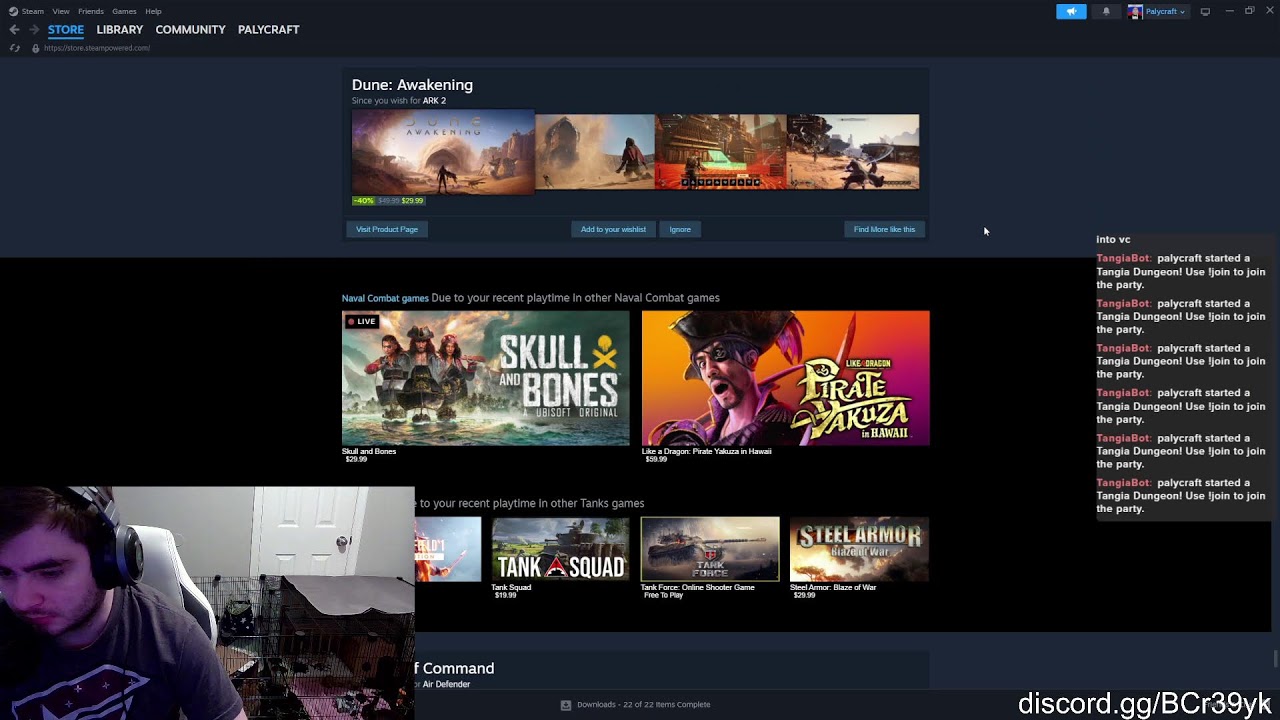The image size is (1280, 720).
Task: Expand the Palycraft account dropdown
Action: coord(1165,11)
